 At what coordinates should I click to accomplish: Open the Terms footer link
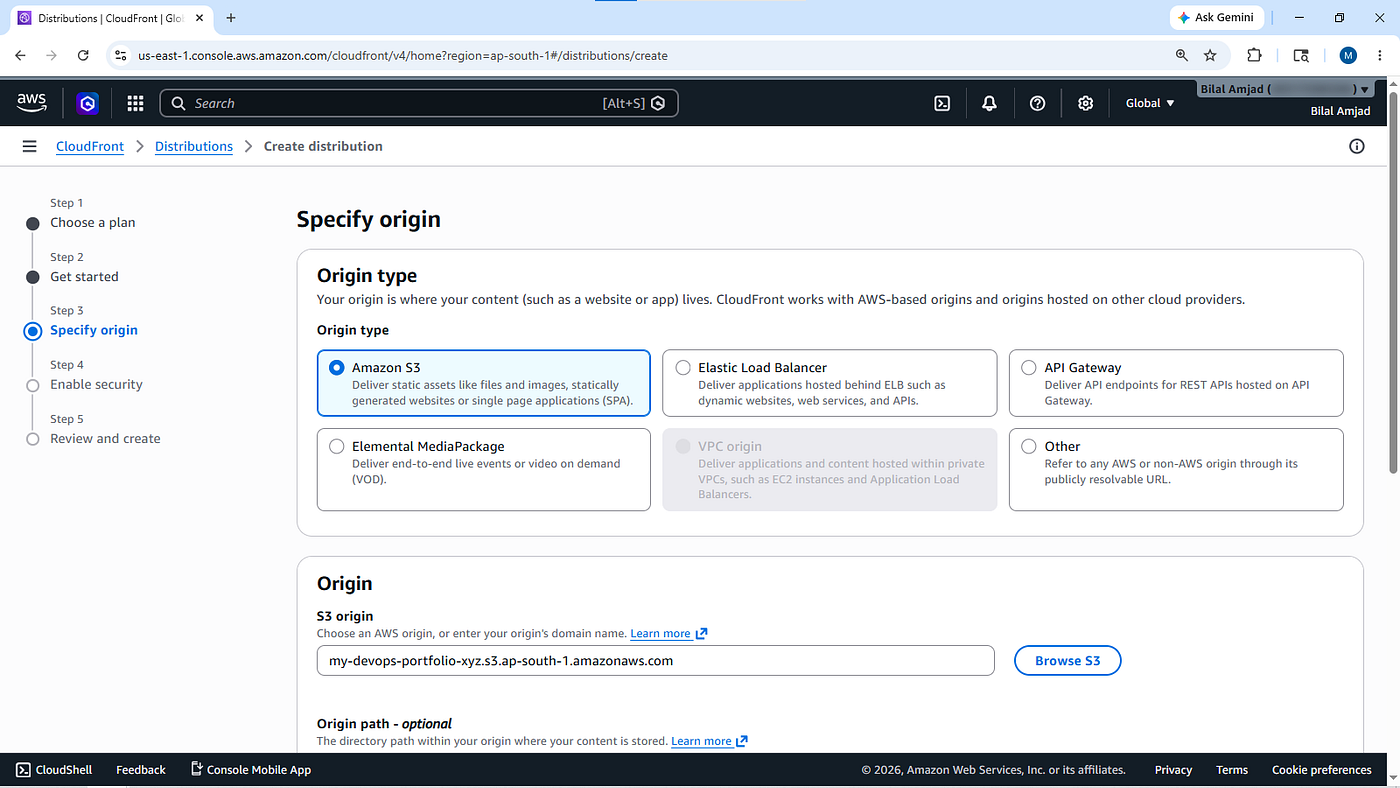pos(1232,770)
